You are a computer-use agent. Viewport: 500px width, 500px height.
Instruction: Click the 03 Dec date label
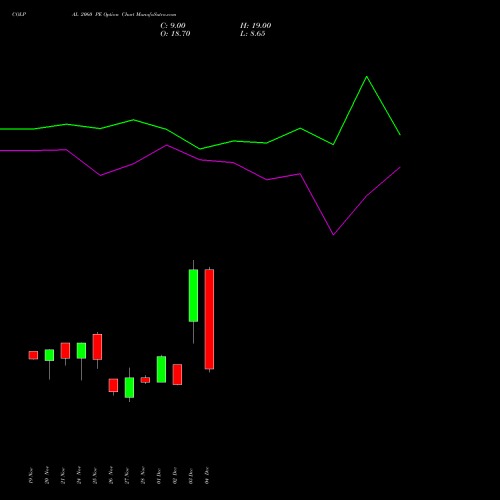pos(191,476)
